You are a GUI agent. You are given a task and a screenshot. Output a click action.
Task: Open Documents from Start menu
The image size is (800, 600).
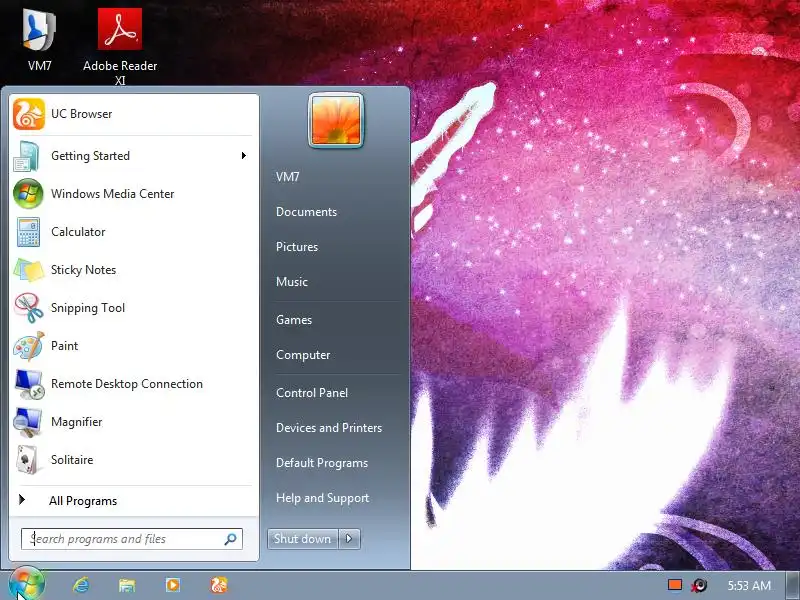[306, 212]
